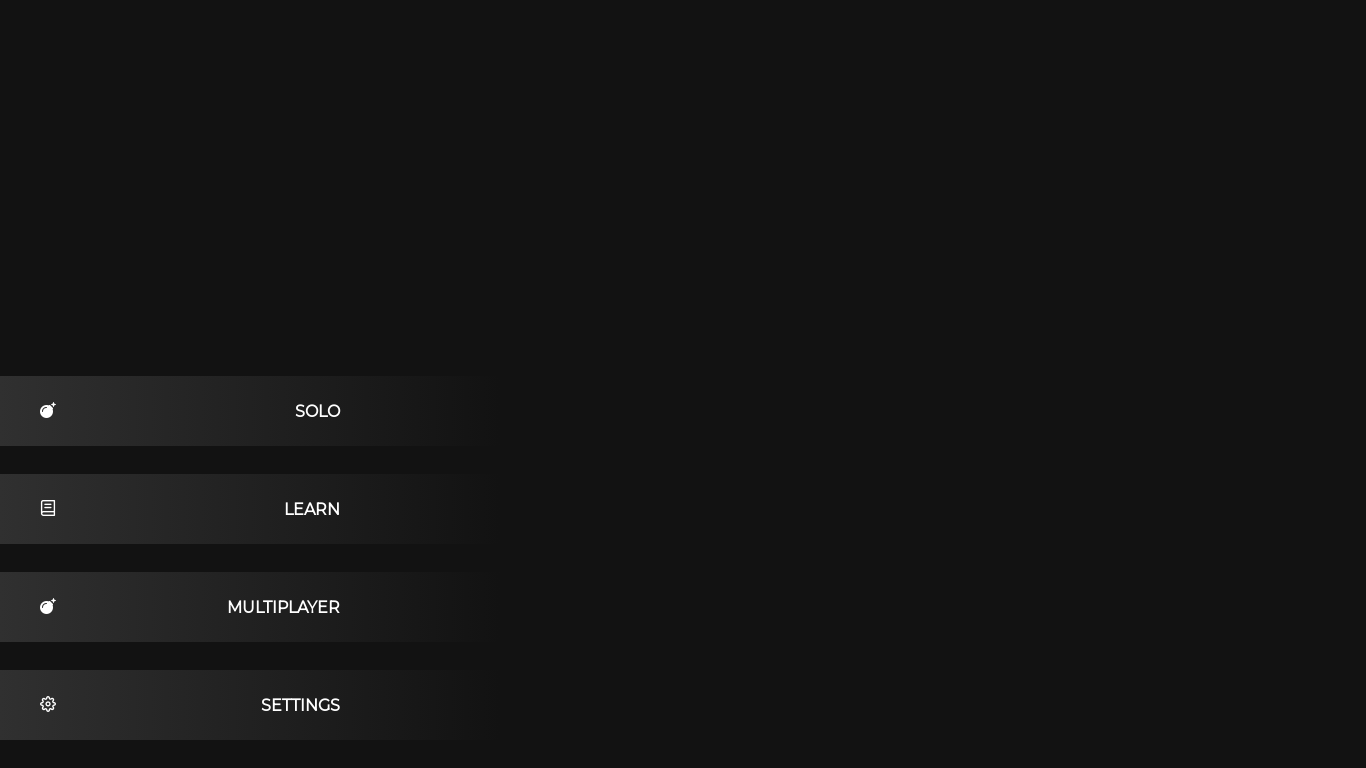Viewport: 1366px width, 768px height.
Task: Click the gear icon beside SETTINGS
Action: tap(48, 704)
